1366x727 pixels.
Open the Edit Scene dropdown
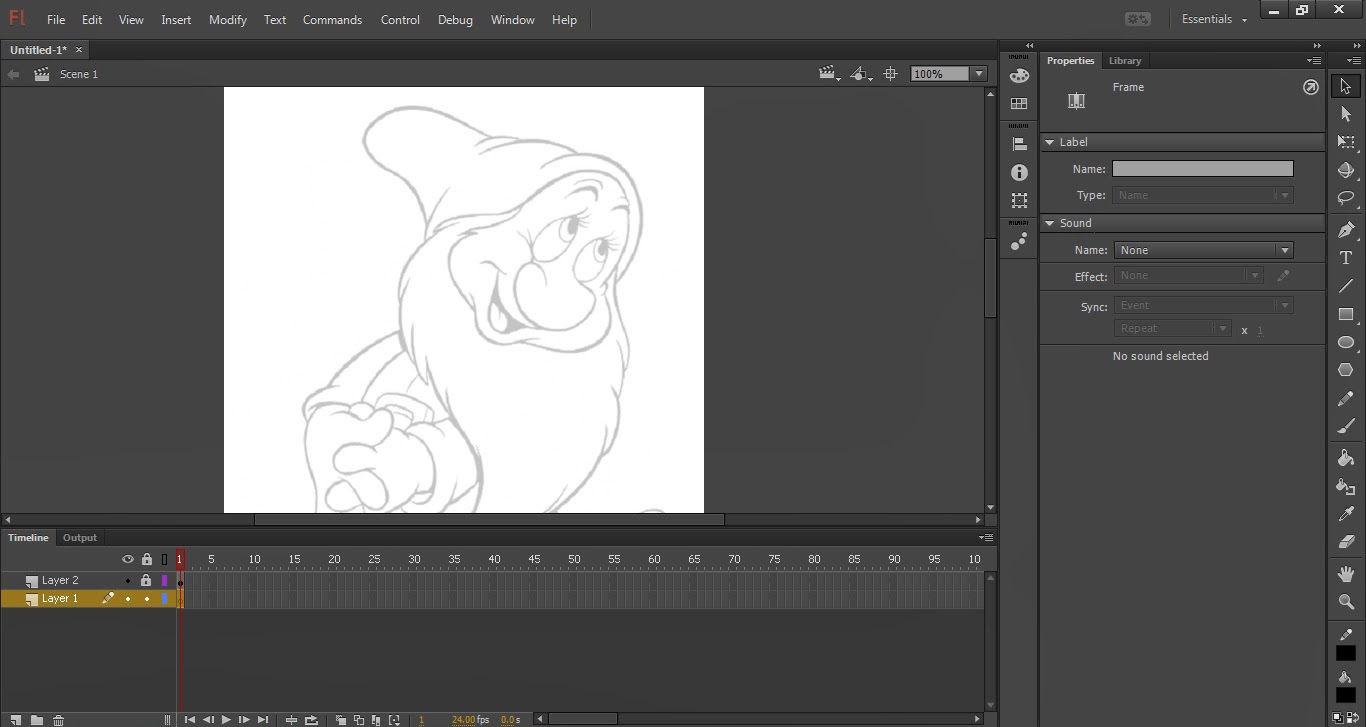pos(830,74)
